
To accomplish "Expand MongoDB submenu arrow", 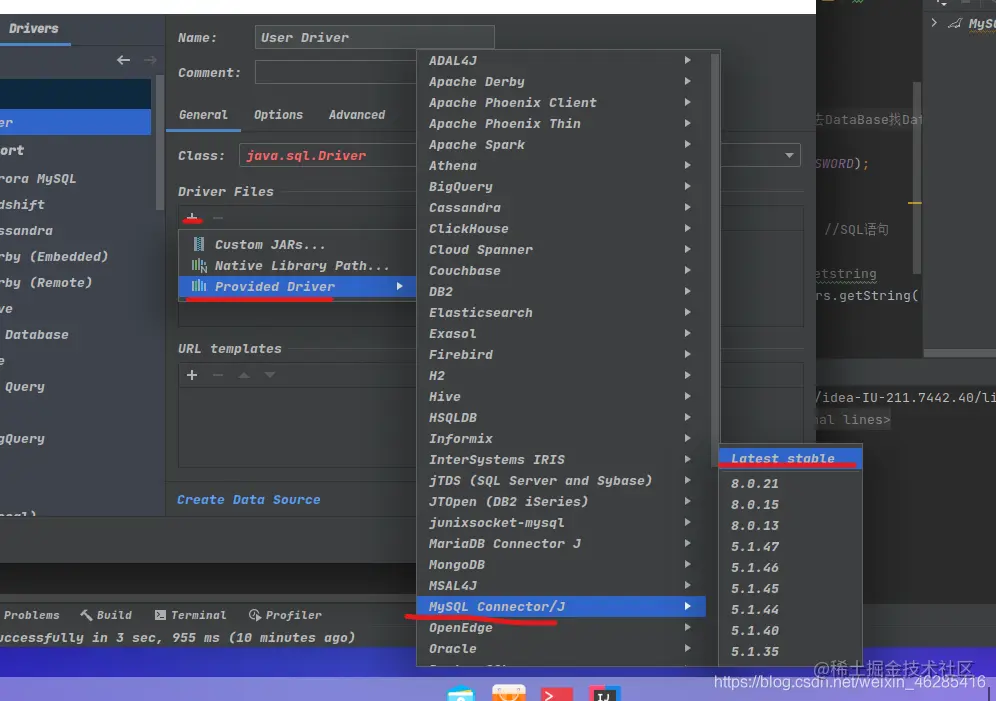I will point(687,564).
